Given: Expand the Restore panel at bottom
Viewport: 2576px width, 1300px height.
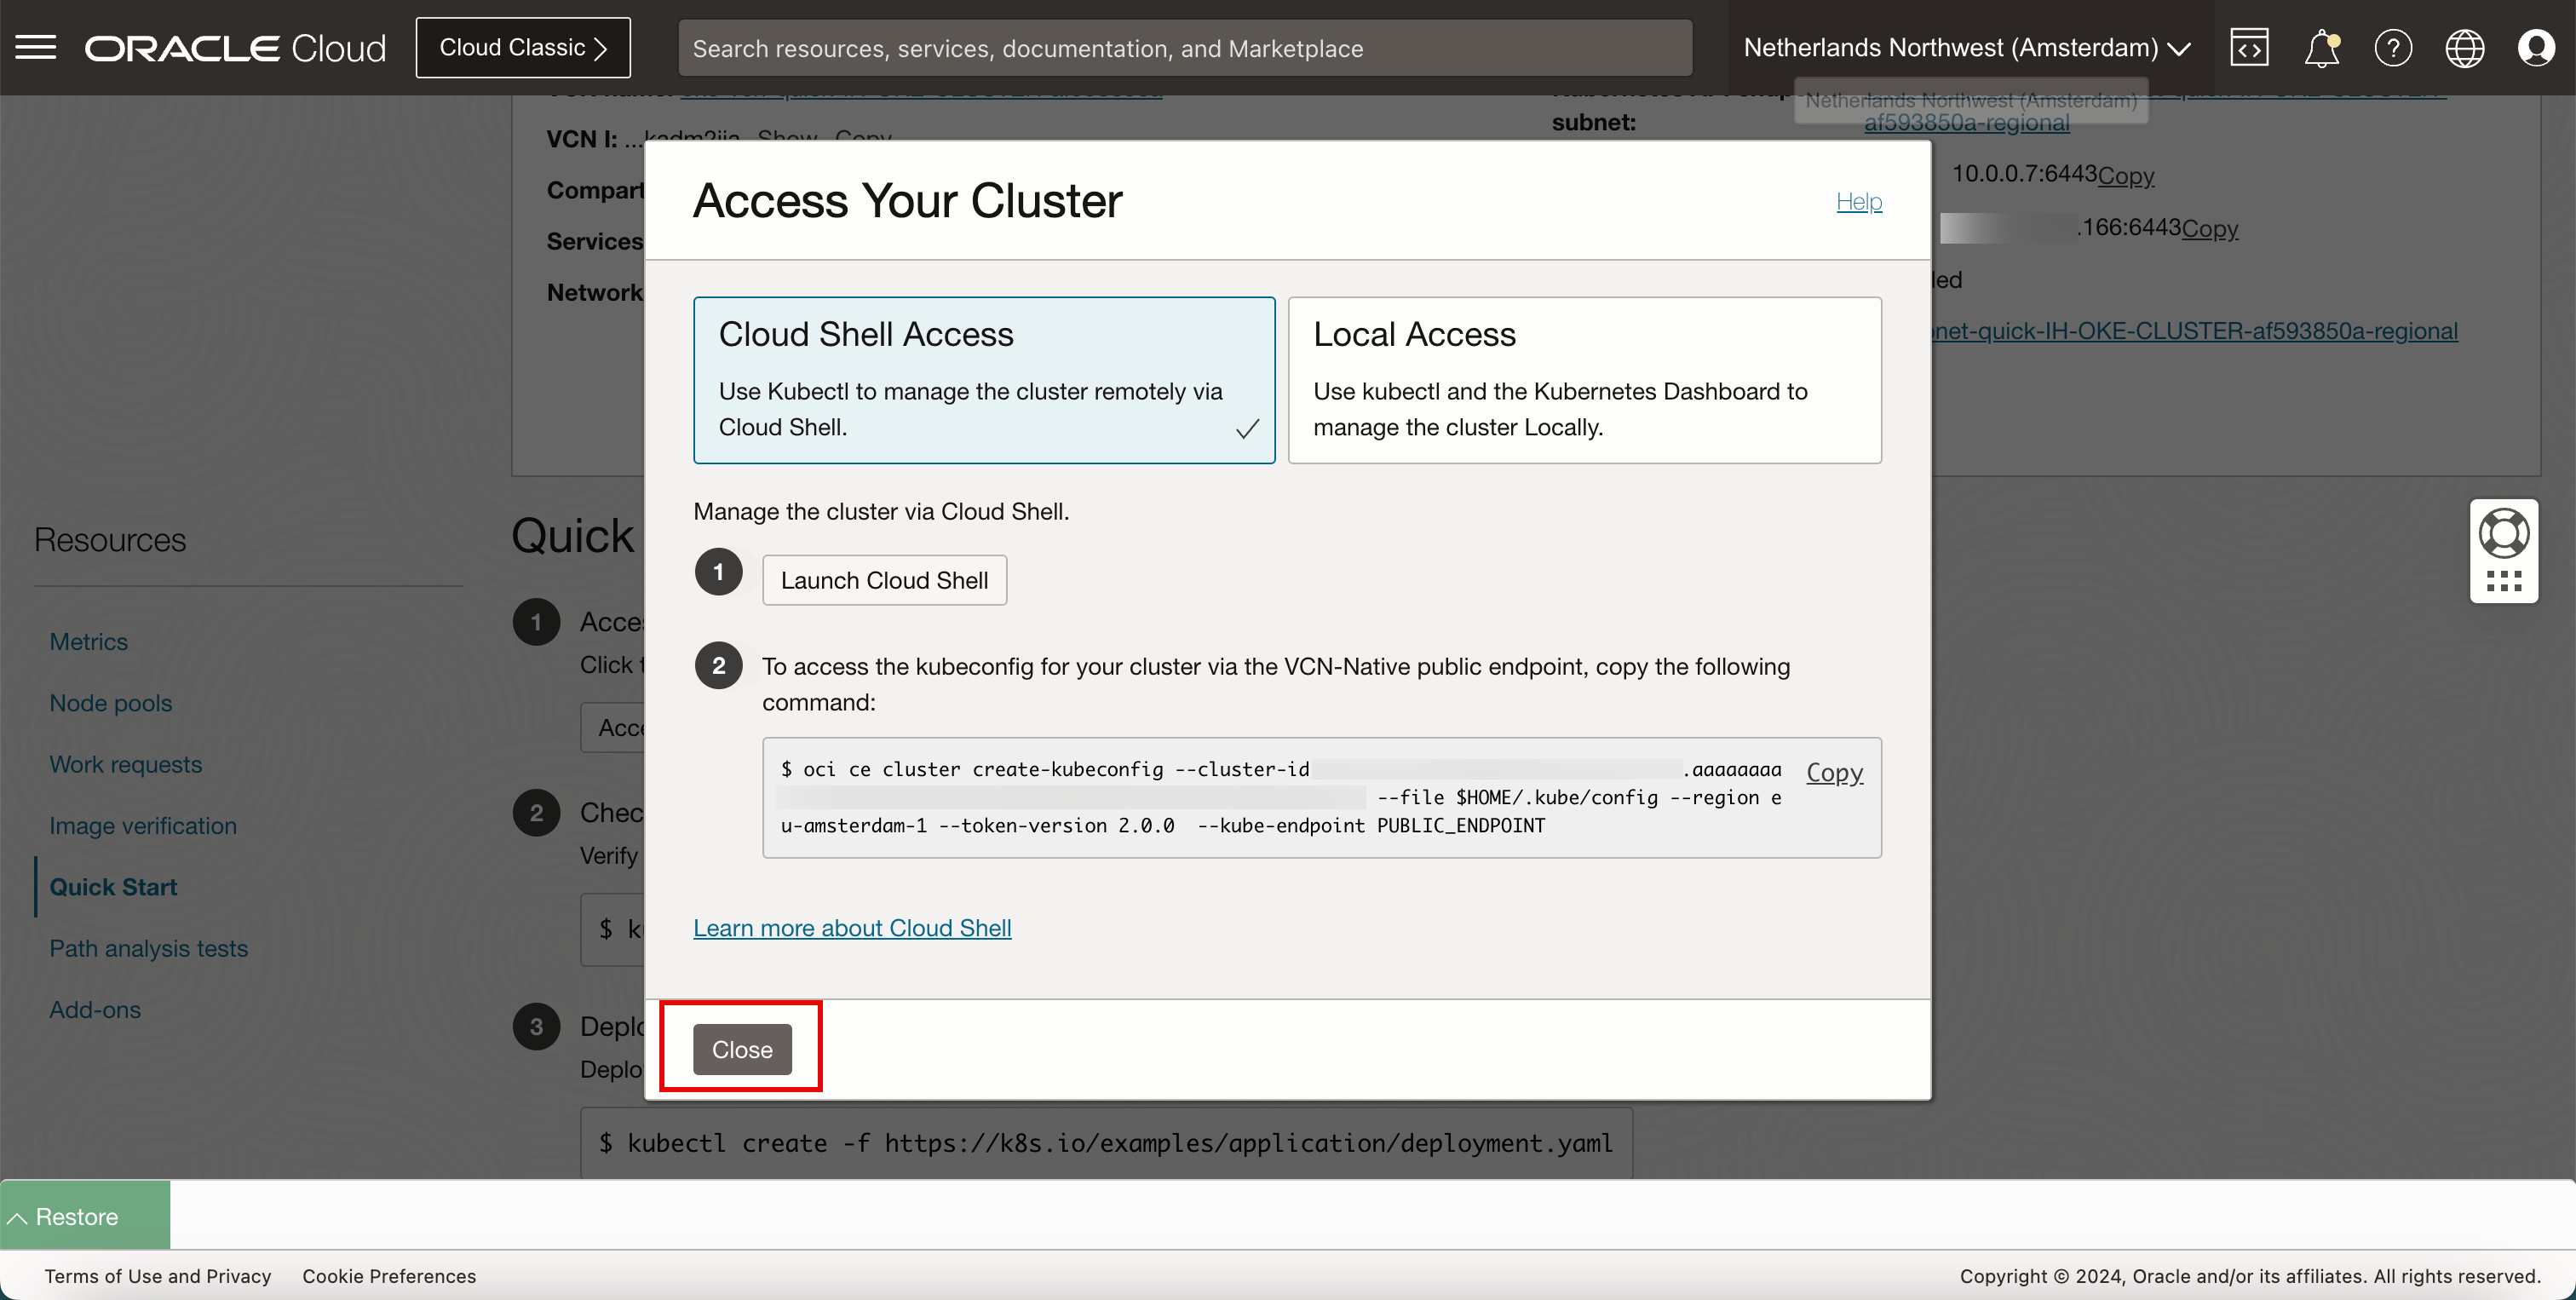Looking at the screenshot, I should tap(84, 1216).
